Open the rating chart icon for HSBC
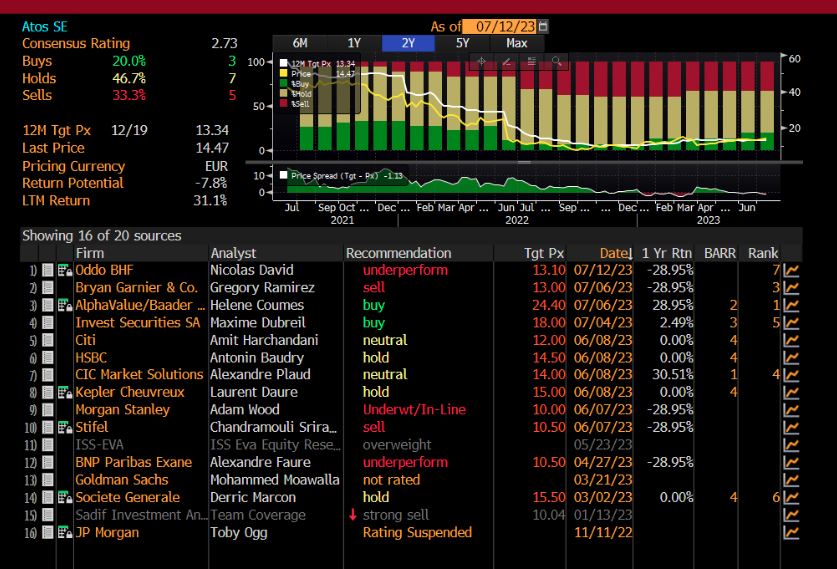This screenshot has width=837, height=569. coord(791,358)
